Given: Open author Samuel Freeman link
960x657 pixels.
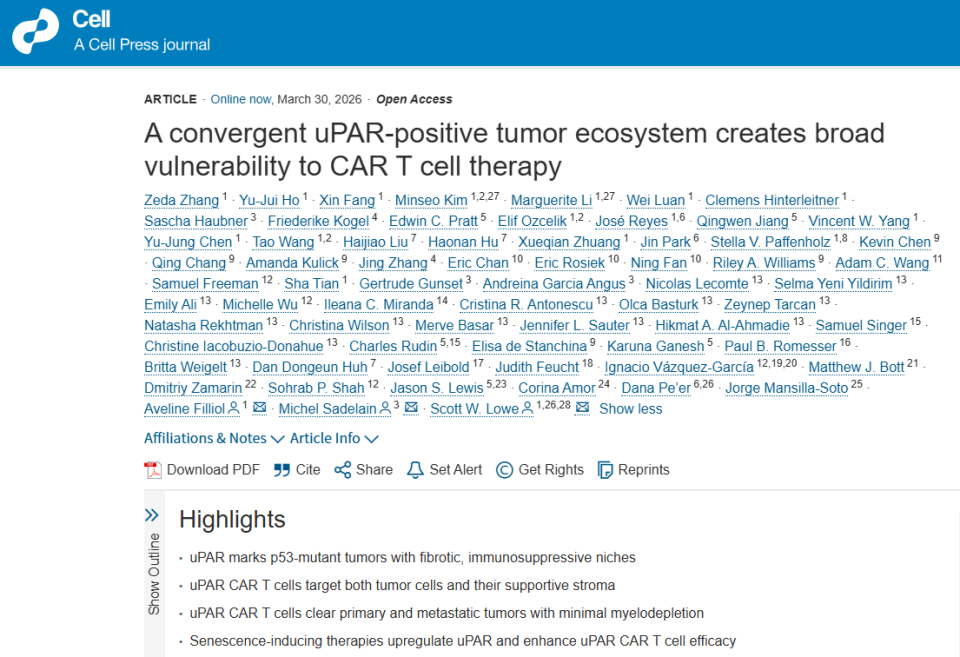Looking at the screenshot, I should click(205, 283).
